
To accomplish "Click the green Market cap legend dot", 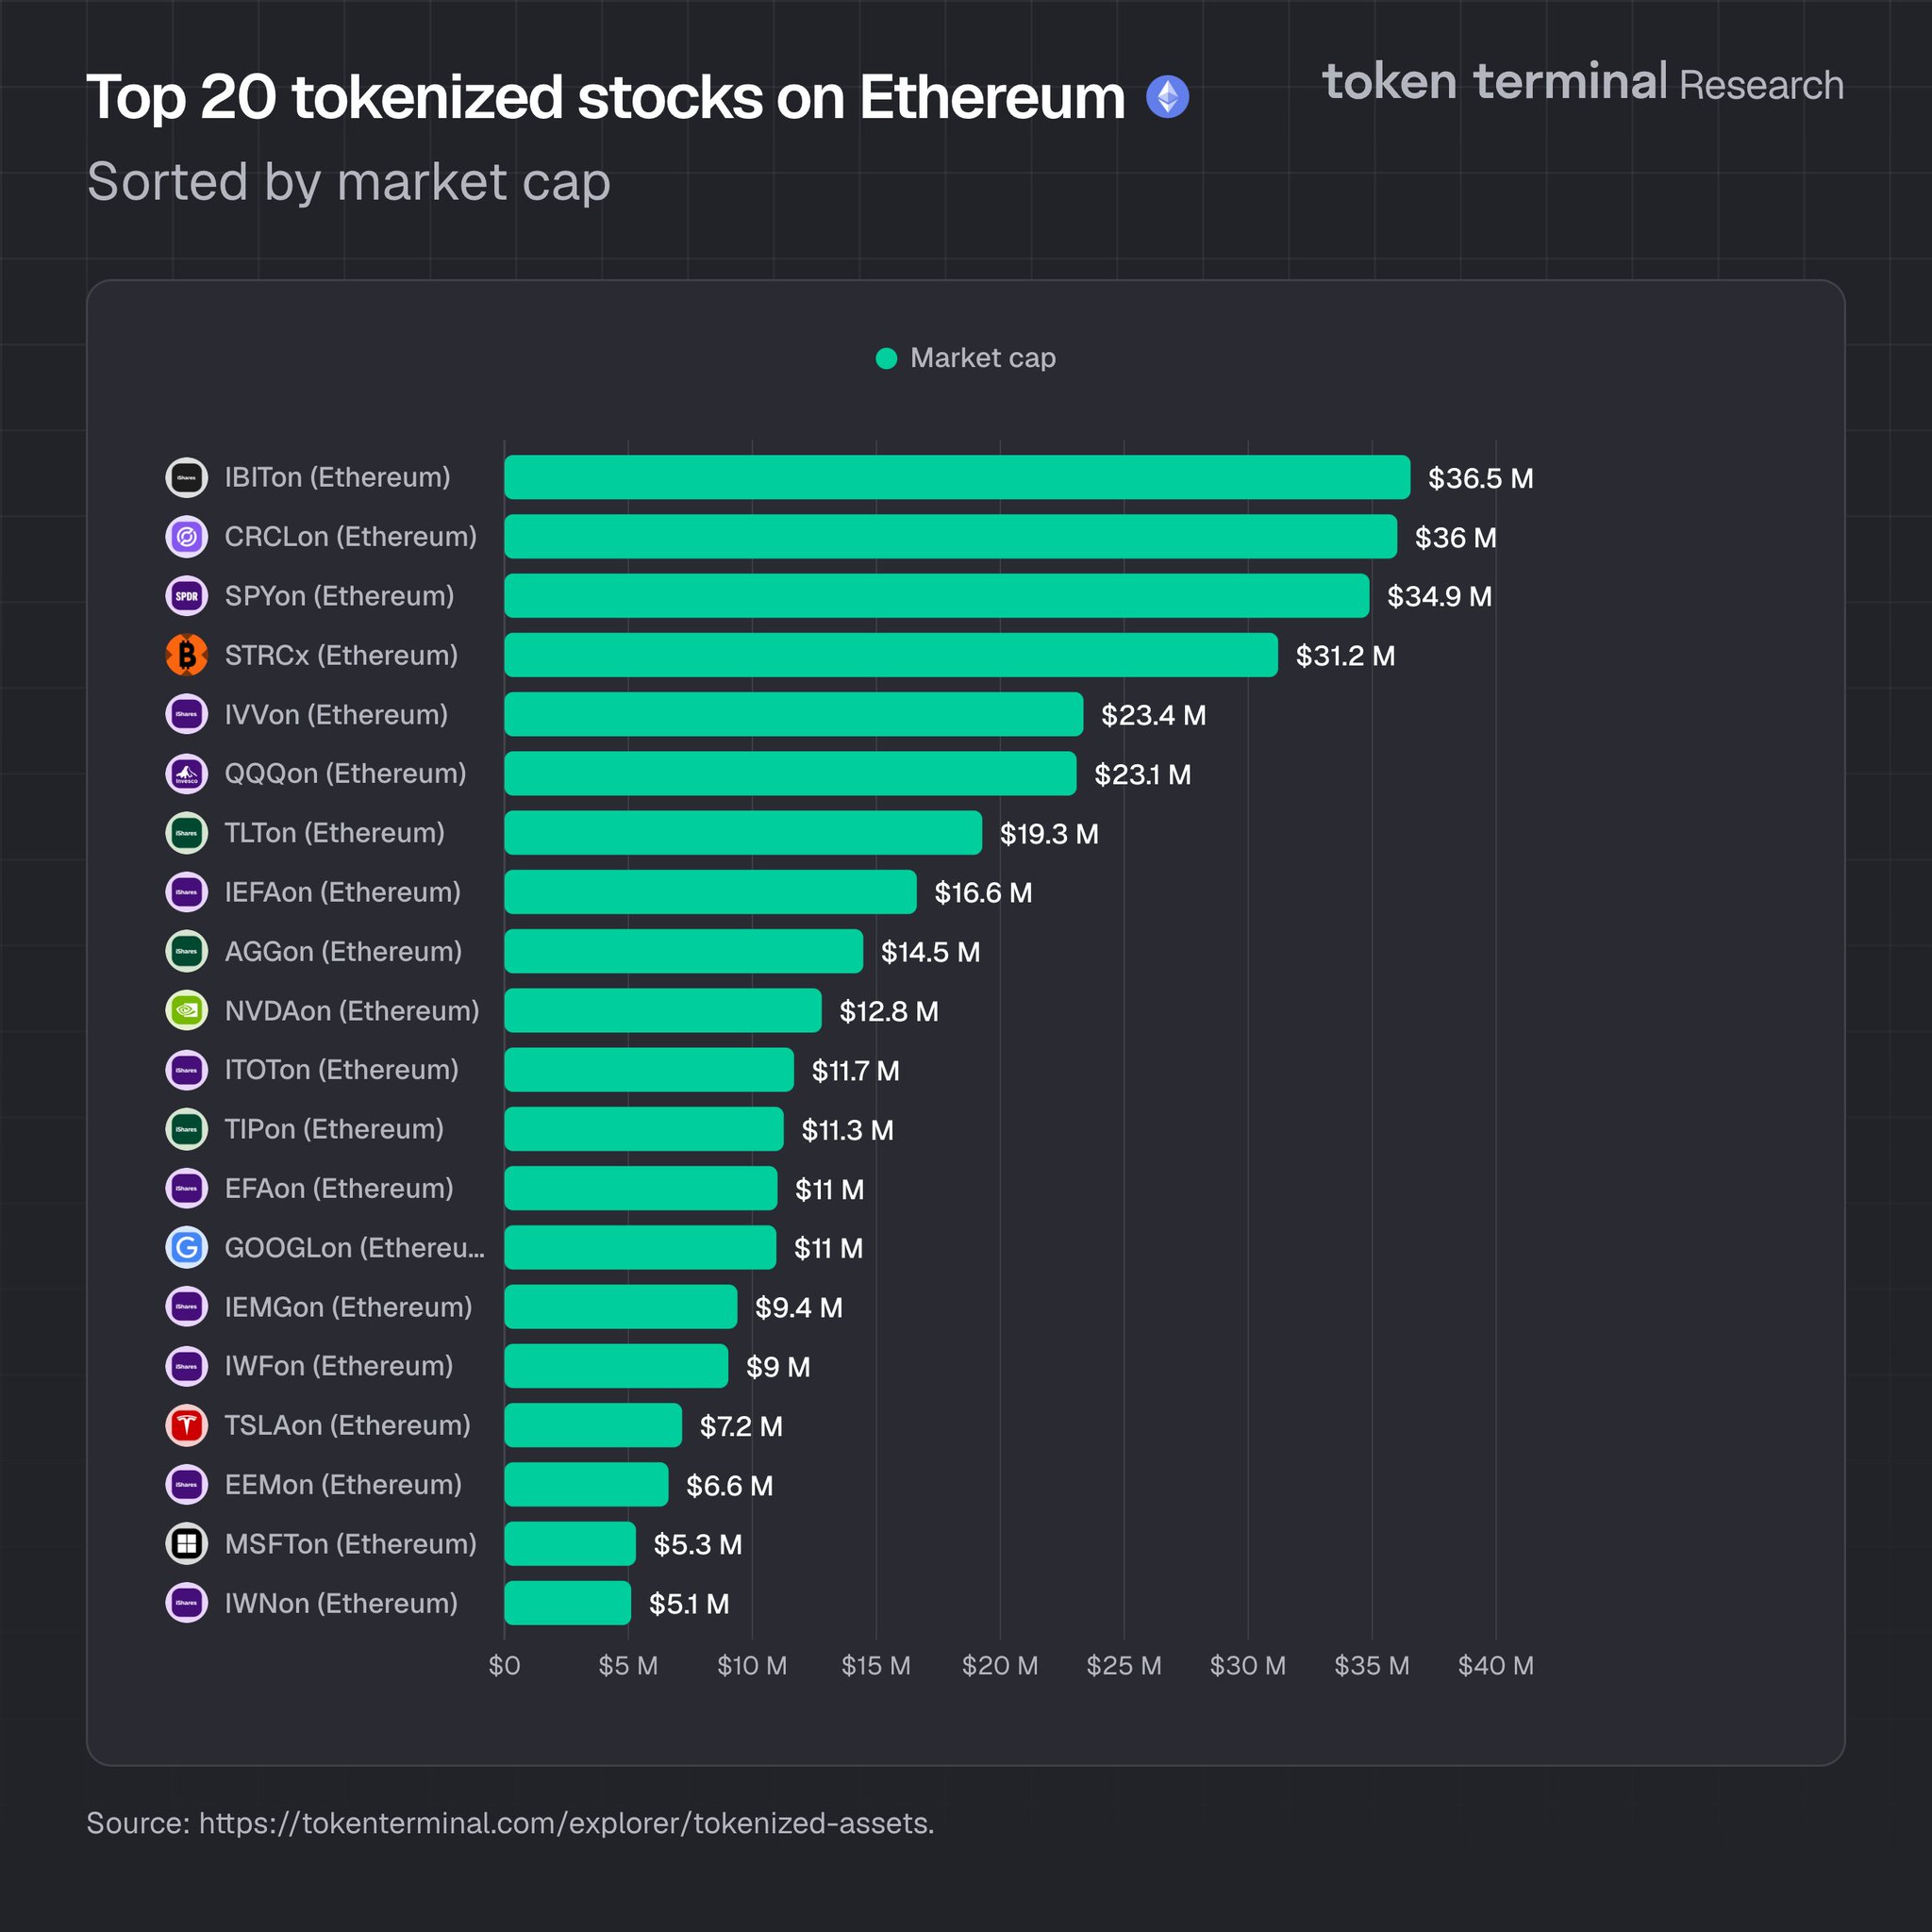I will (x=886, y=358).
